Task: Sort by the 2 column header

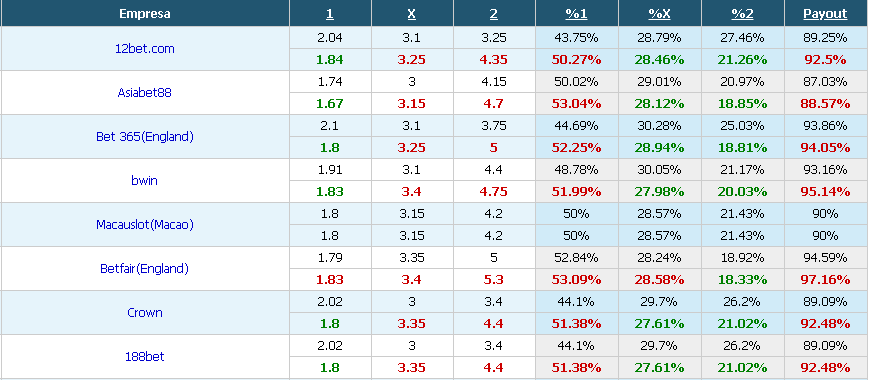Action: (x=494, y=14)
